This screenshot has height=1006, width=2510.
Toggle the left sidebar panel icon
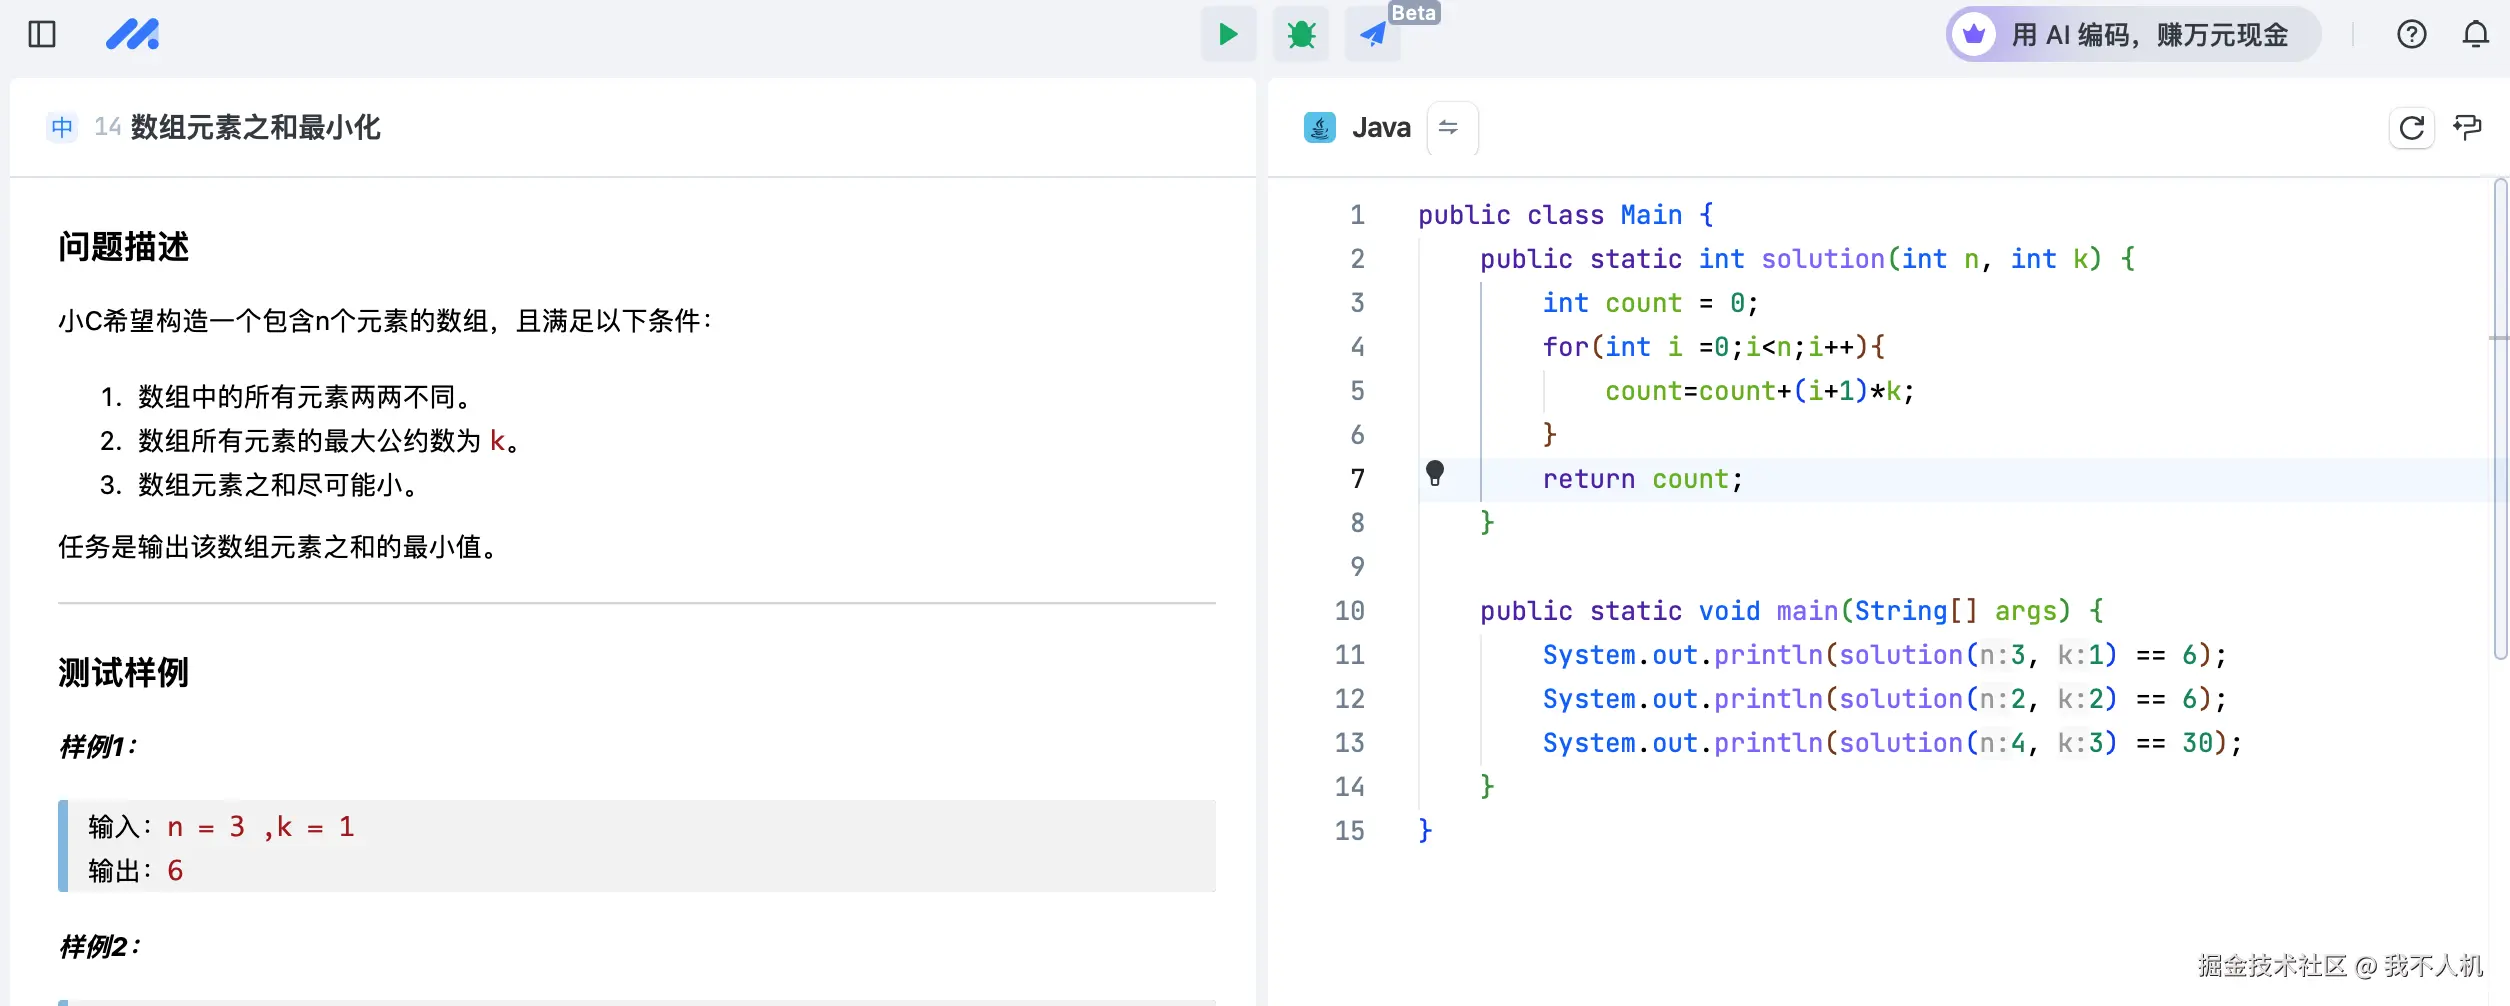tap(42, 35)
